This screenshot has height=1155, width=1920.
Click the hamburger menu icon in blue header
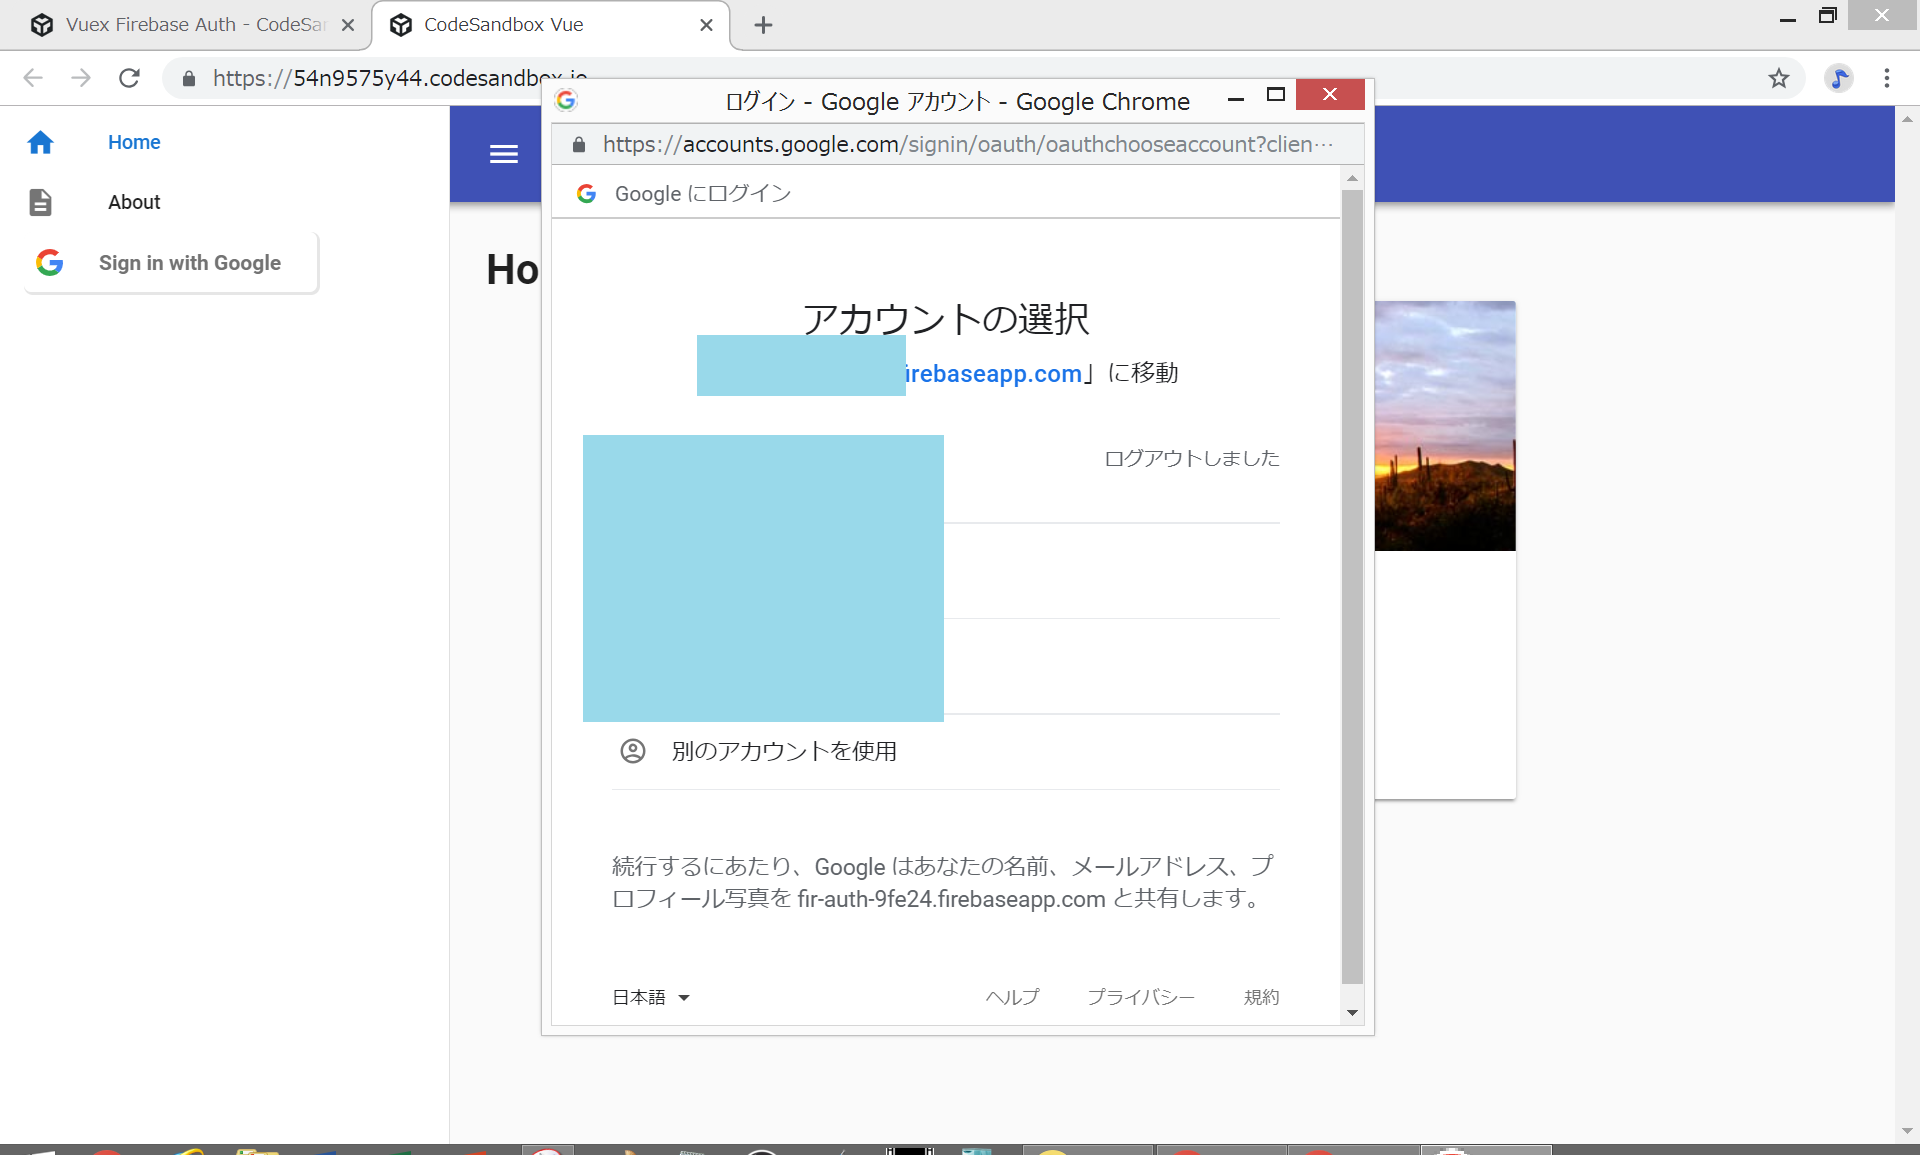[503, 154]
